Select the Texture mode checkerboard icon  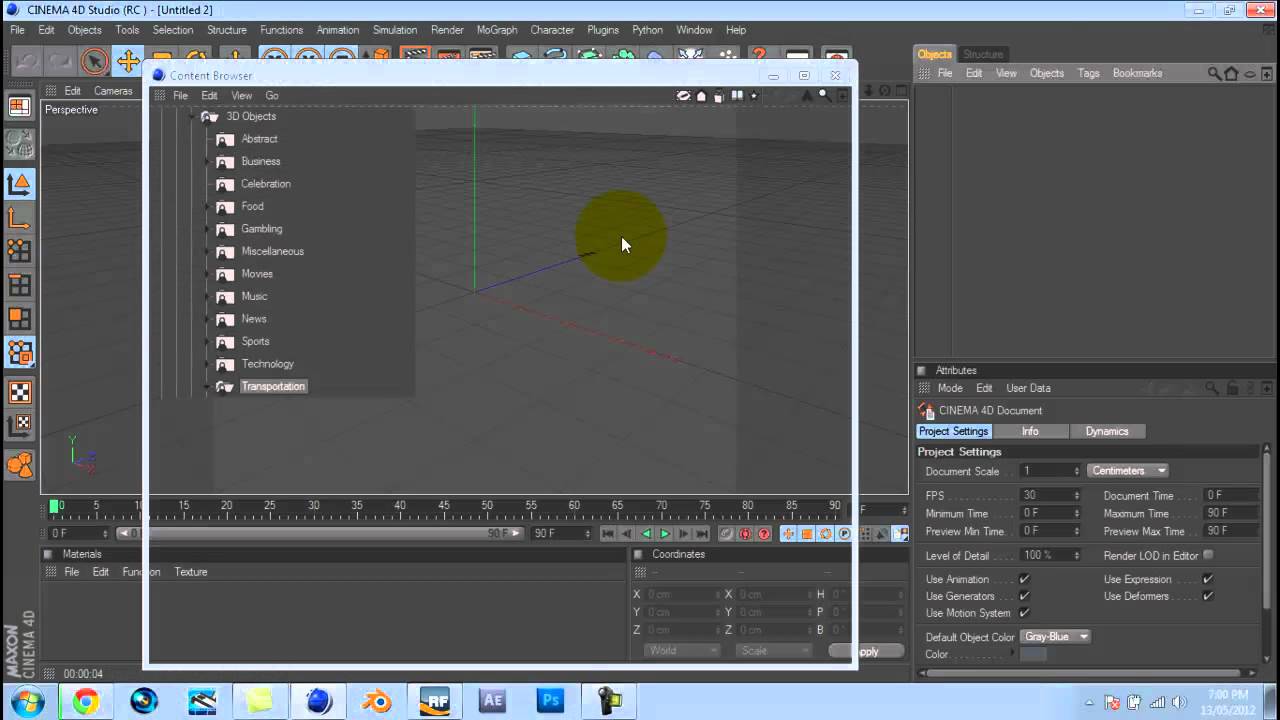point(19,392)
